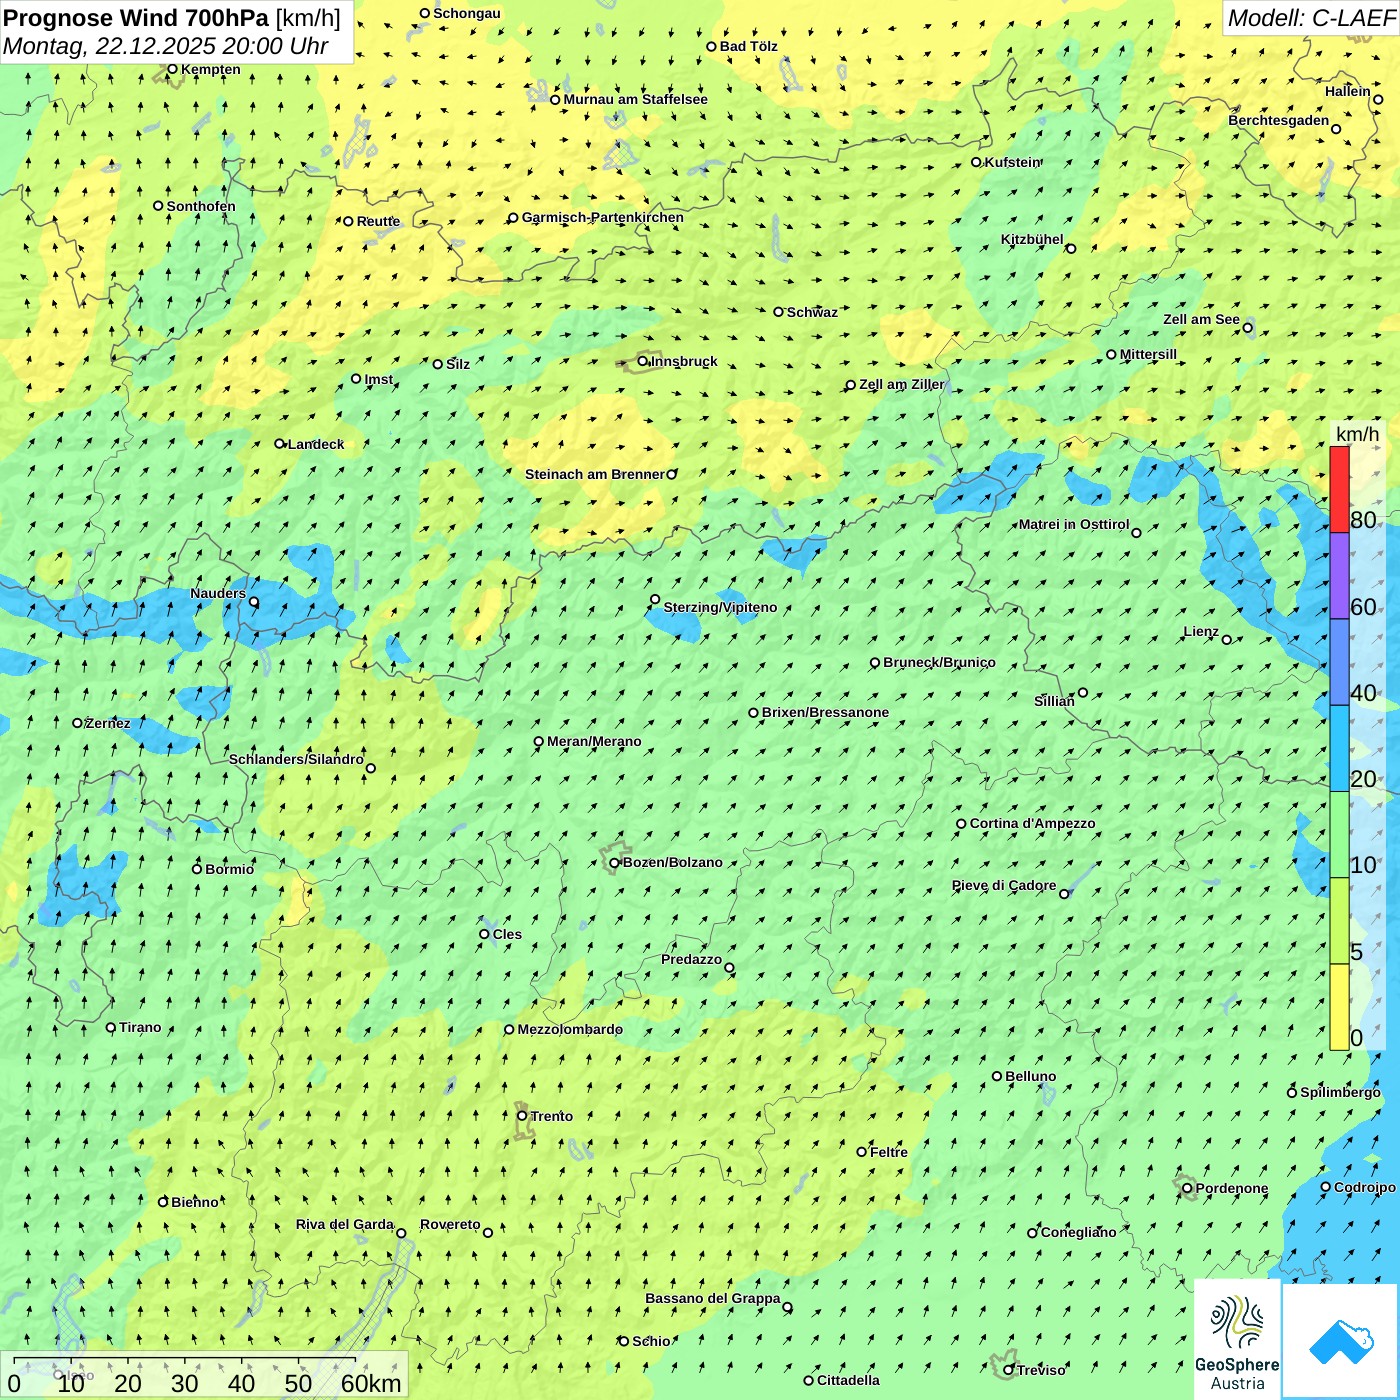The image size is (1400, 1400).
Task: Select the Riva del Garda label
Action: [345, 1224]
